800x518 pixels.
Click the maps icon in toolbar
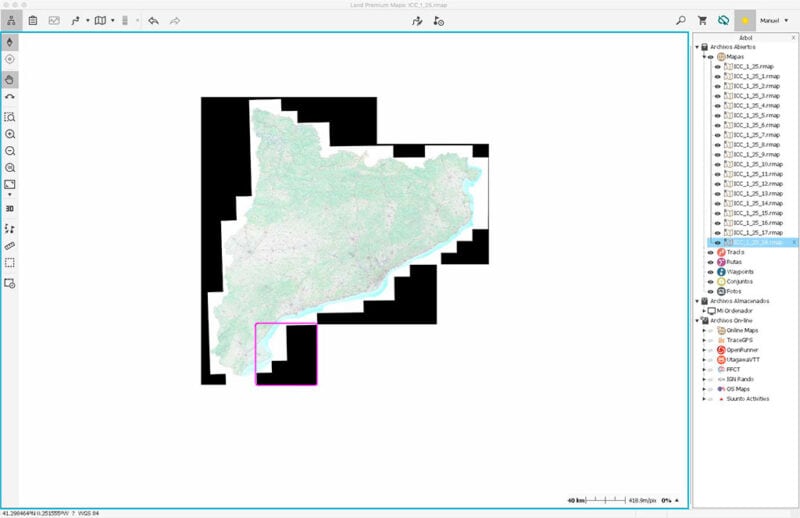pyautogui.click(x=101, y=21)
